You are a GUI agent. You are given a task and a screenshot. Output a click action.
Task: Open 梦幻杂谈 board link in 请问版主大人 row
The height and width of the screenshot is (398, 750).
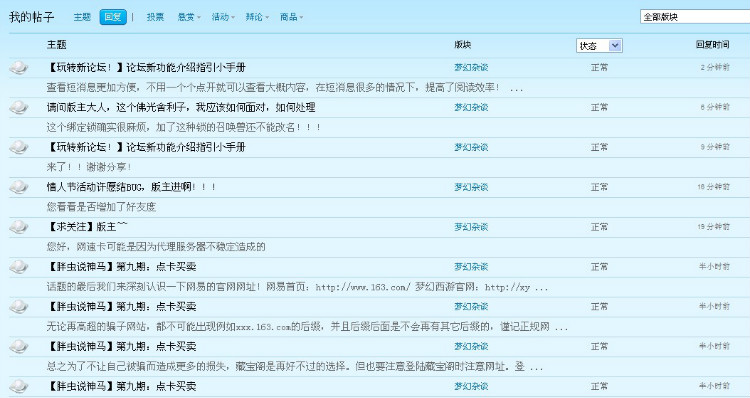471,107
